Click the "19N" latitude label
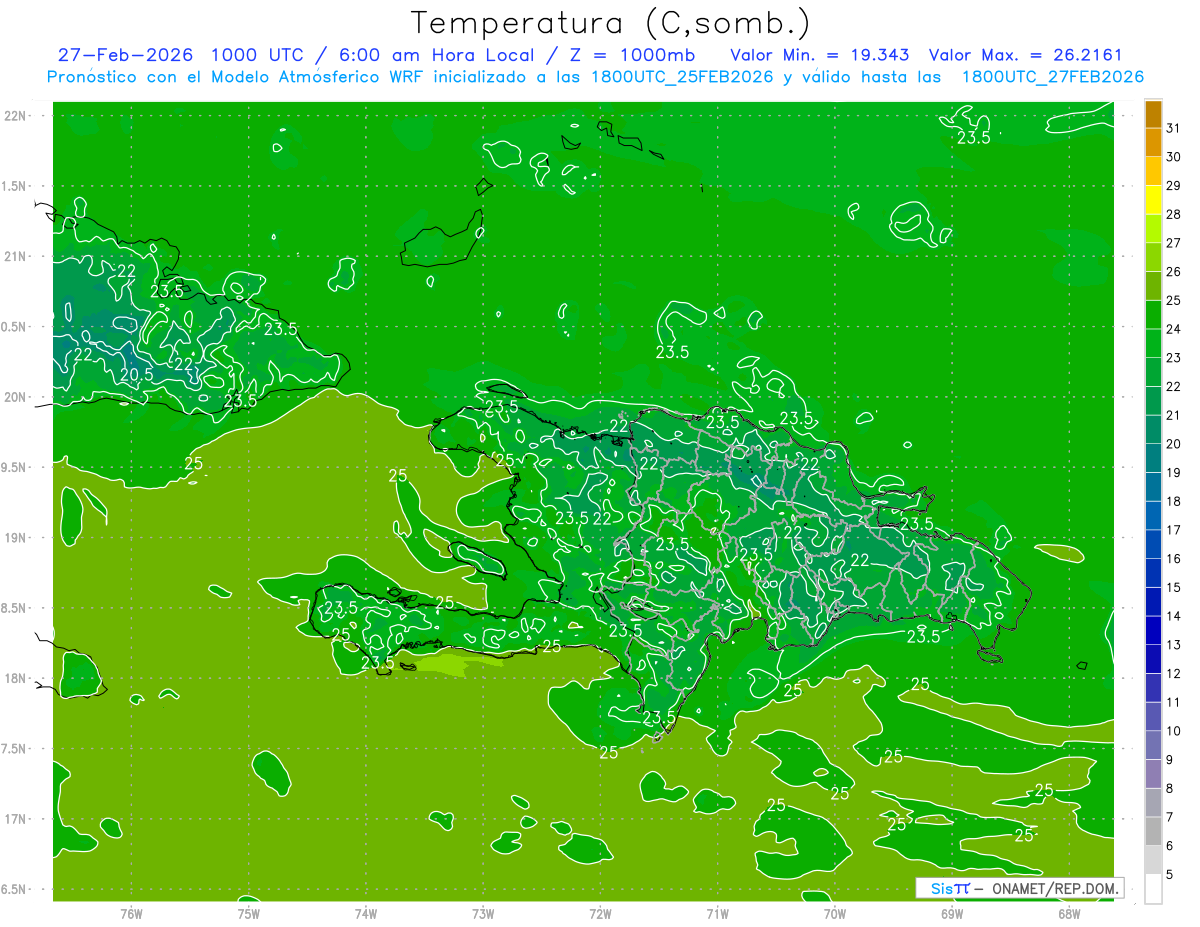 tap(16, 538)
